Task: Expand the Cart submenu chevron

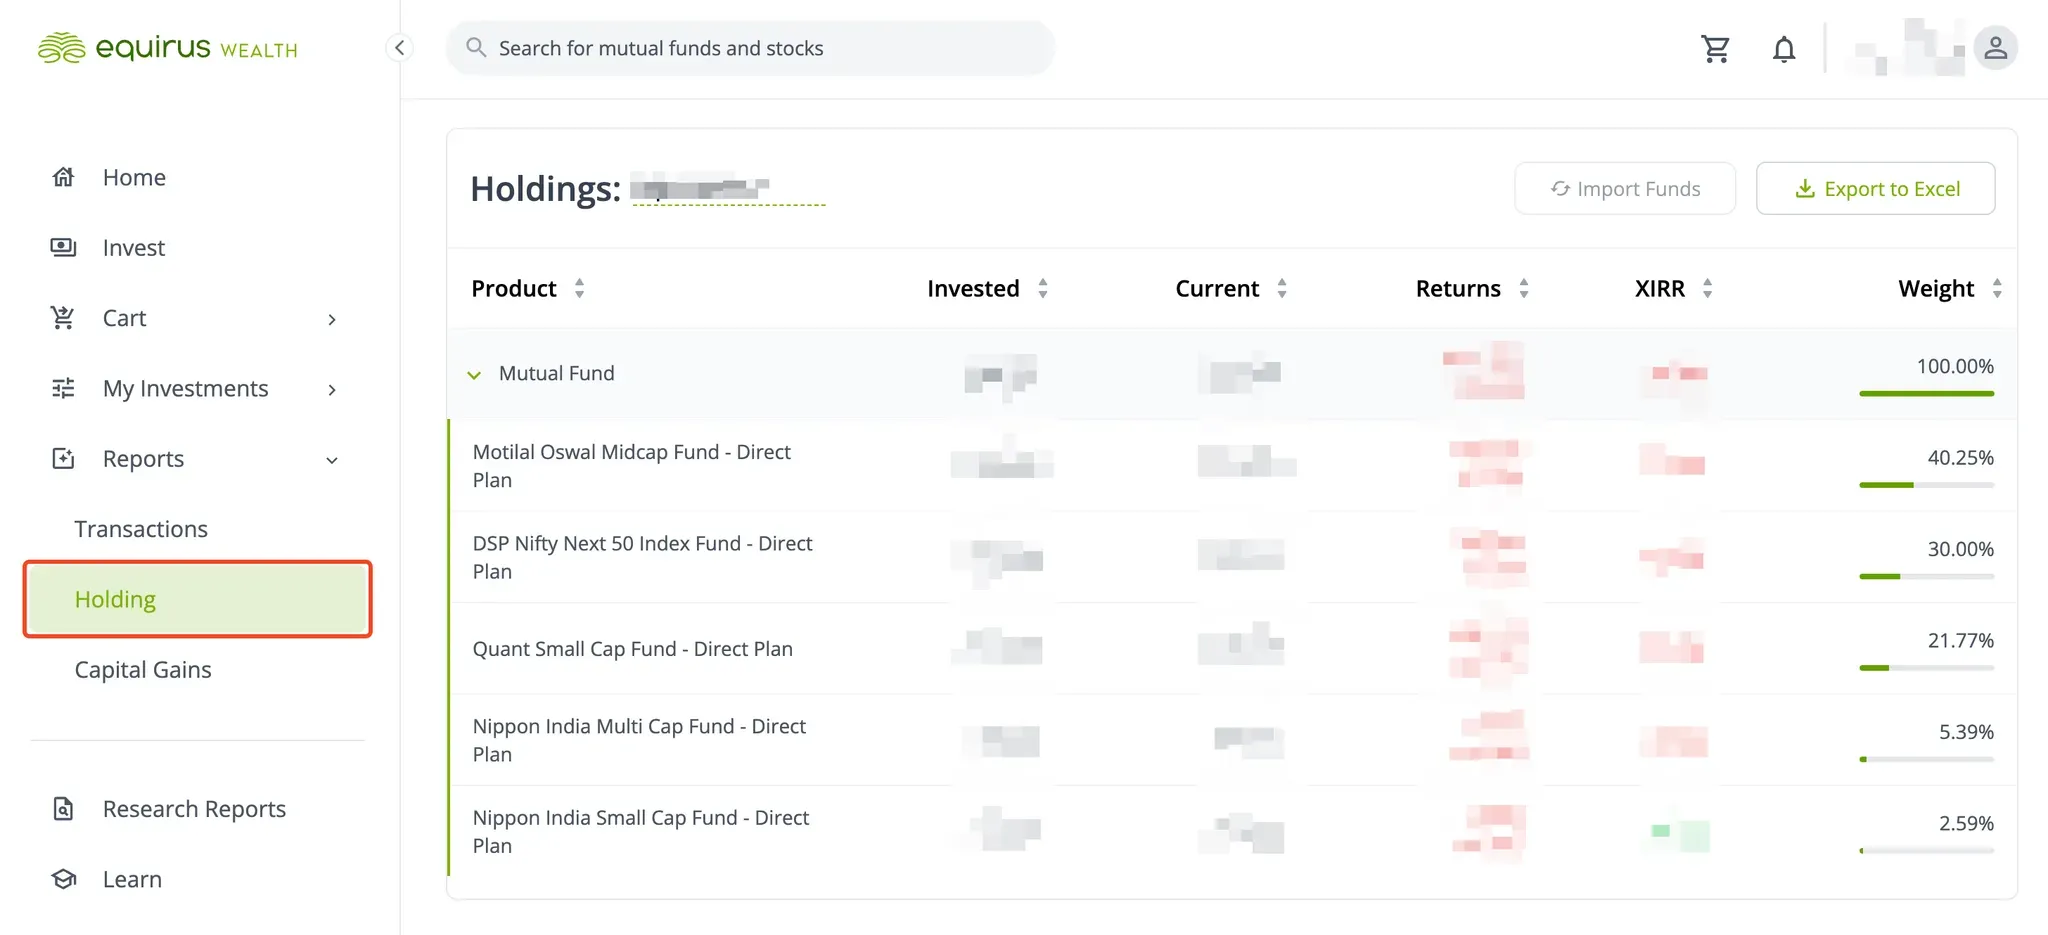Action: [x=332, y=319]
